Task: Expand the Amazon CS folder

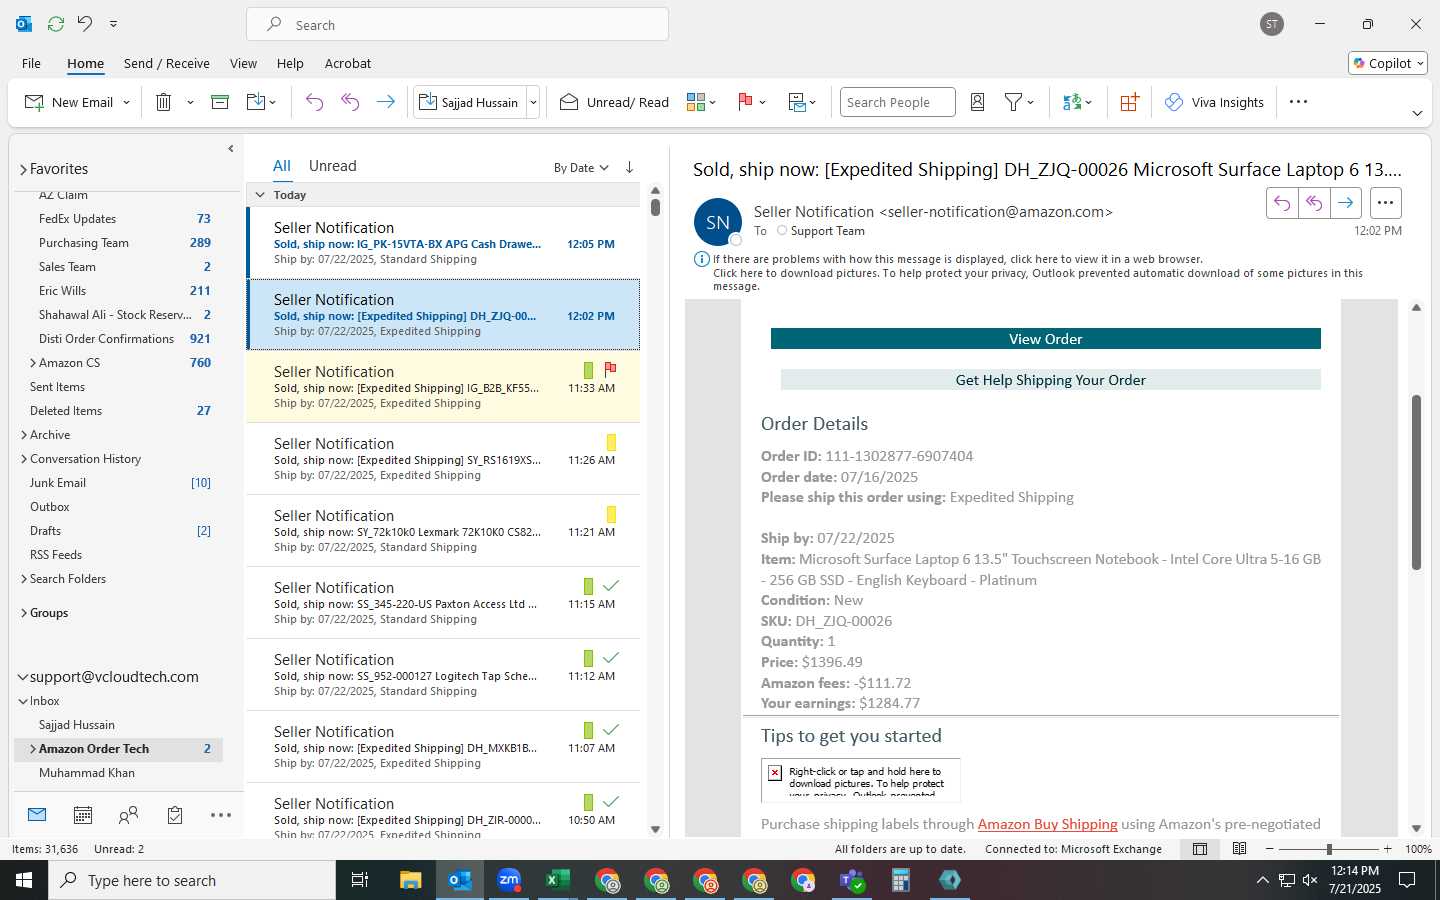Action: (33, 363)
